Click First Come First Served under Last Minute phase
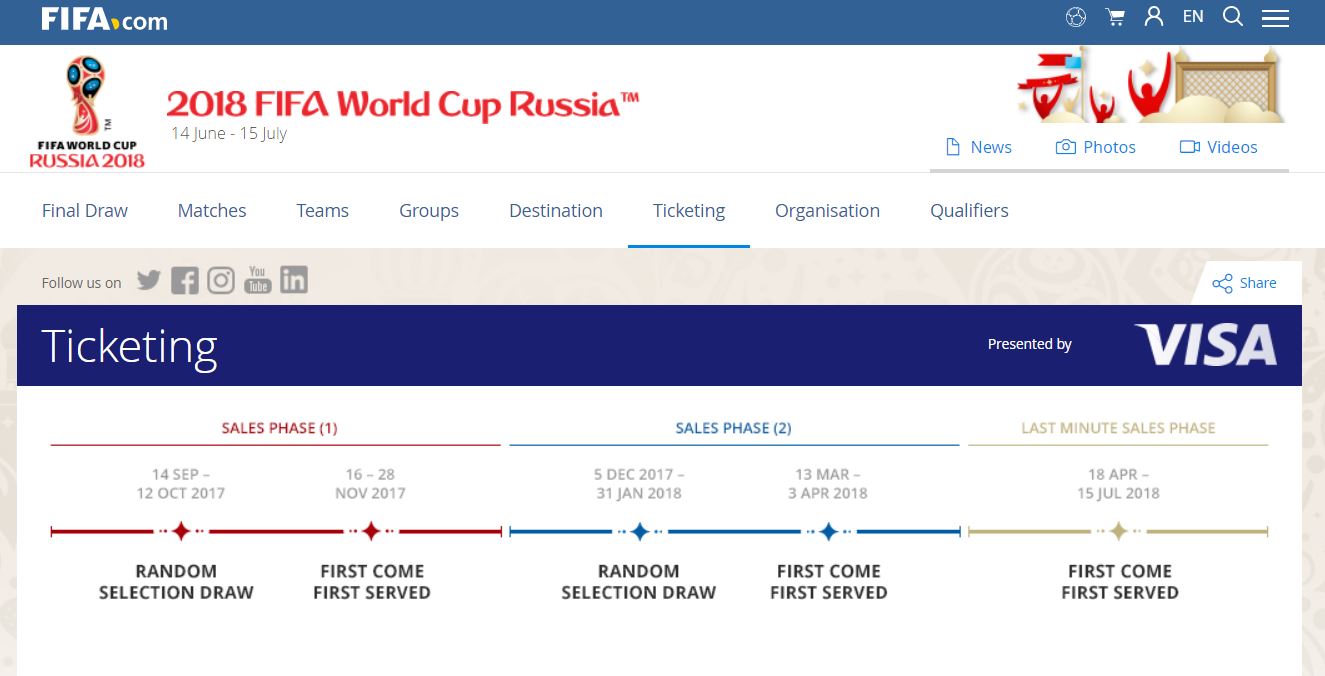This screenshot has height=676, width=1325. [1120, 581]
